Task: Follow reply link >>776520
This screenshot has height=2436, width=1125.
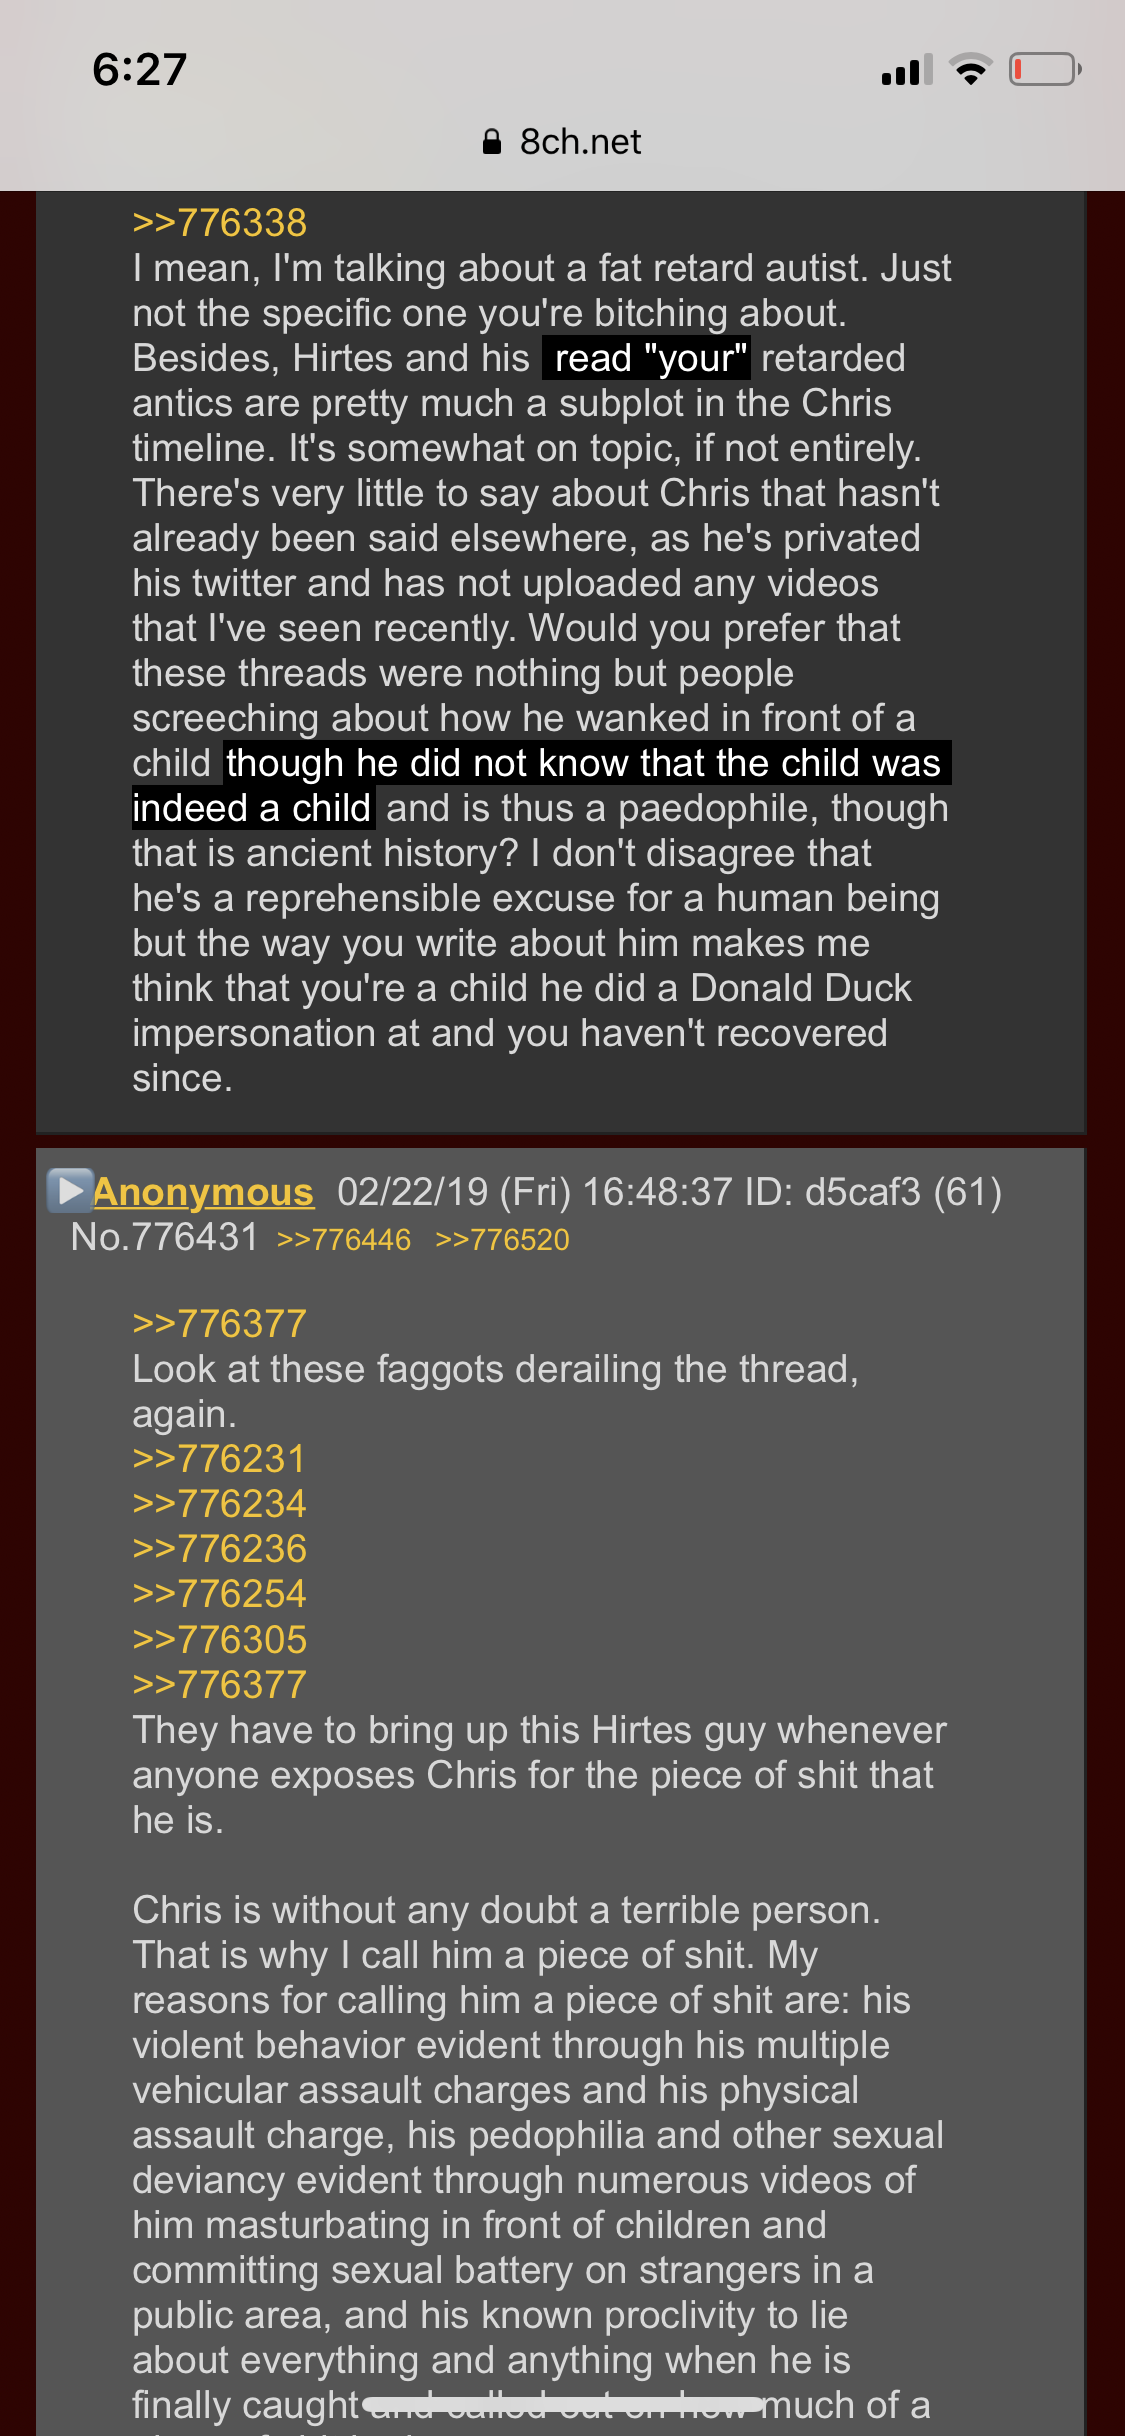Action: click(502, 1240)
